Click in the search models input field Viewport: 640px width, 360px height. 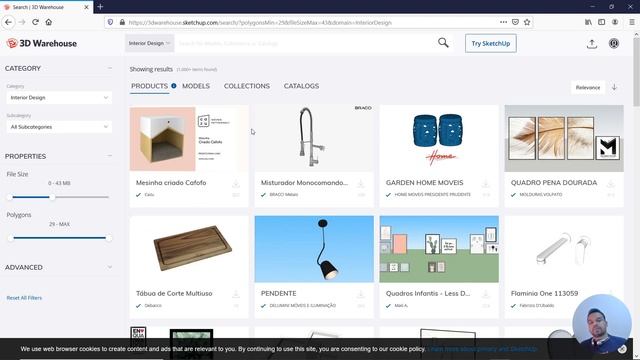[x=304, y=43]
